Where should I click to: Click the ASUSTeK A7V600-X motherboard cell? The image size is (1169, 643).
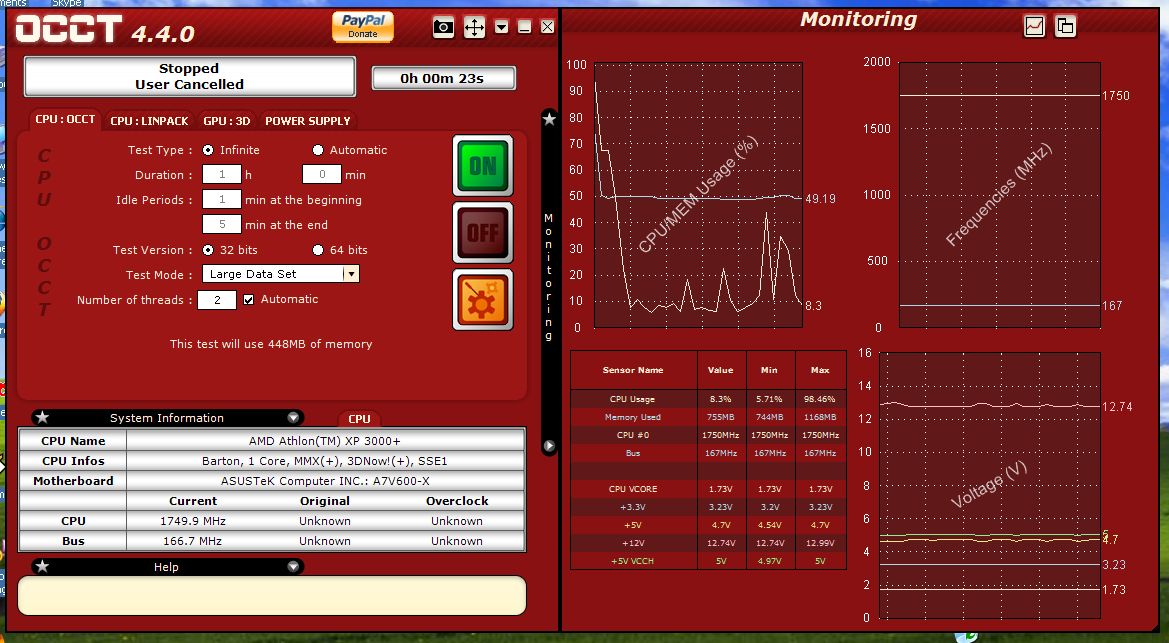[x=325, y=481]
